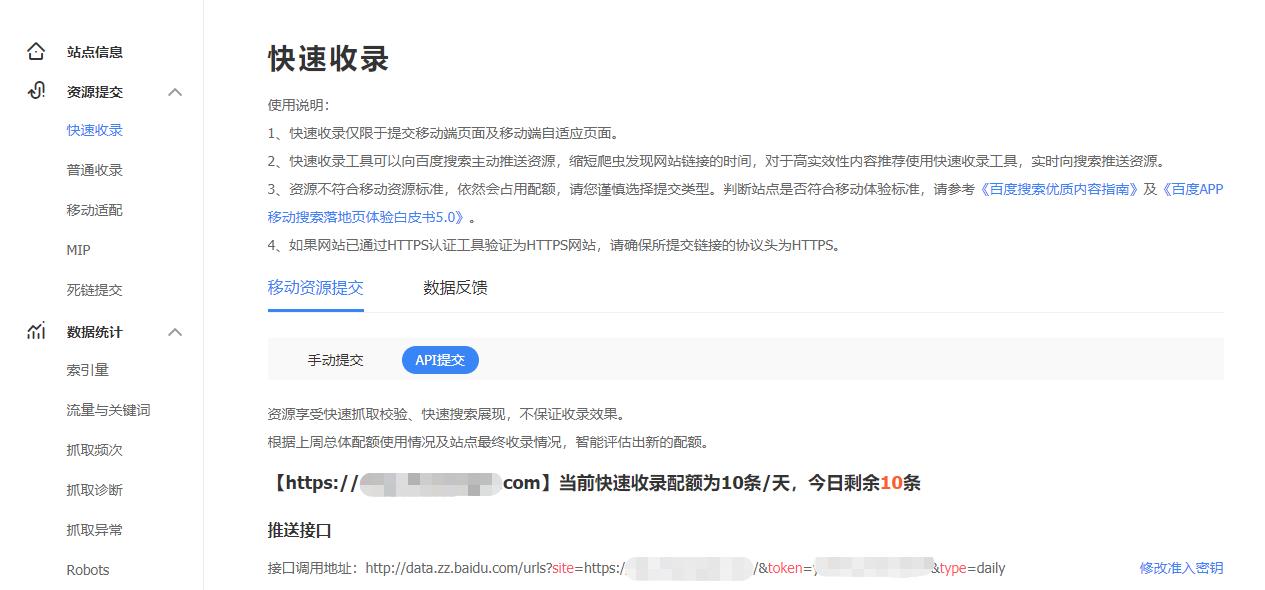Switch to the 数据反馈 tab

coord(454,288)
